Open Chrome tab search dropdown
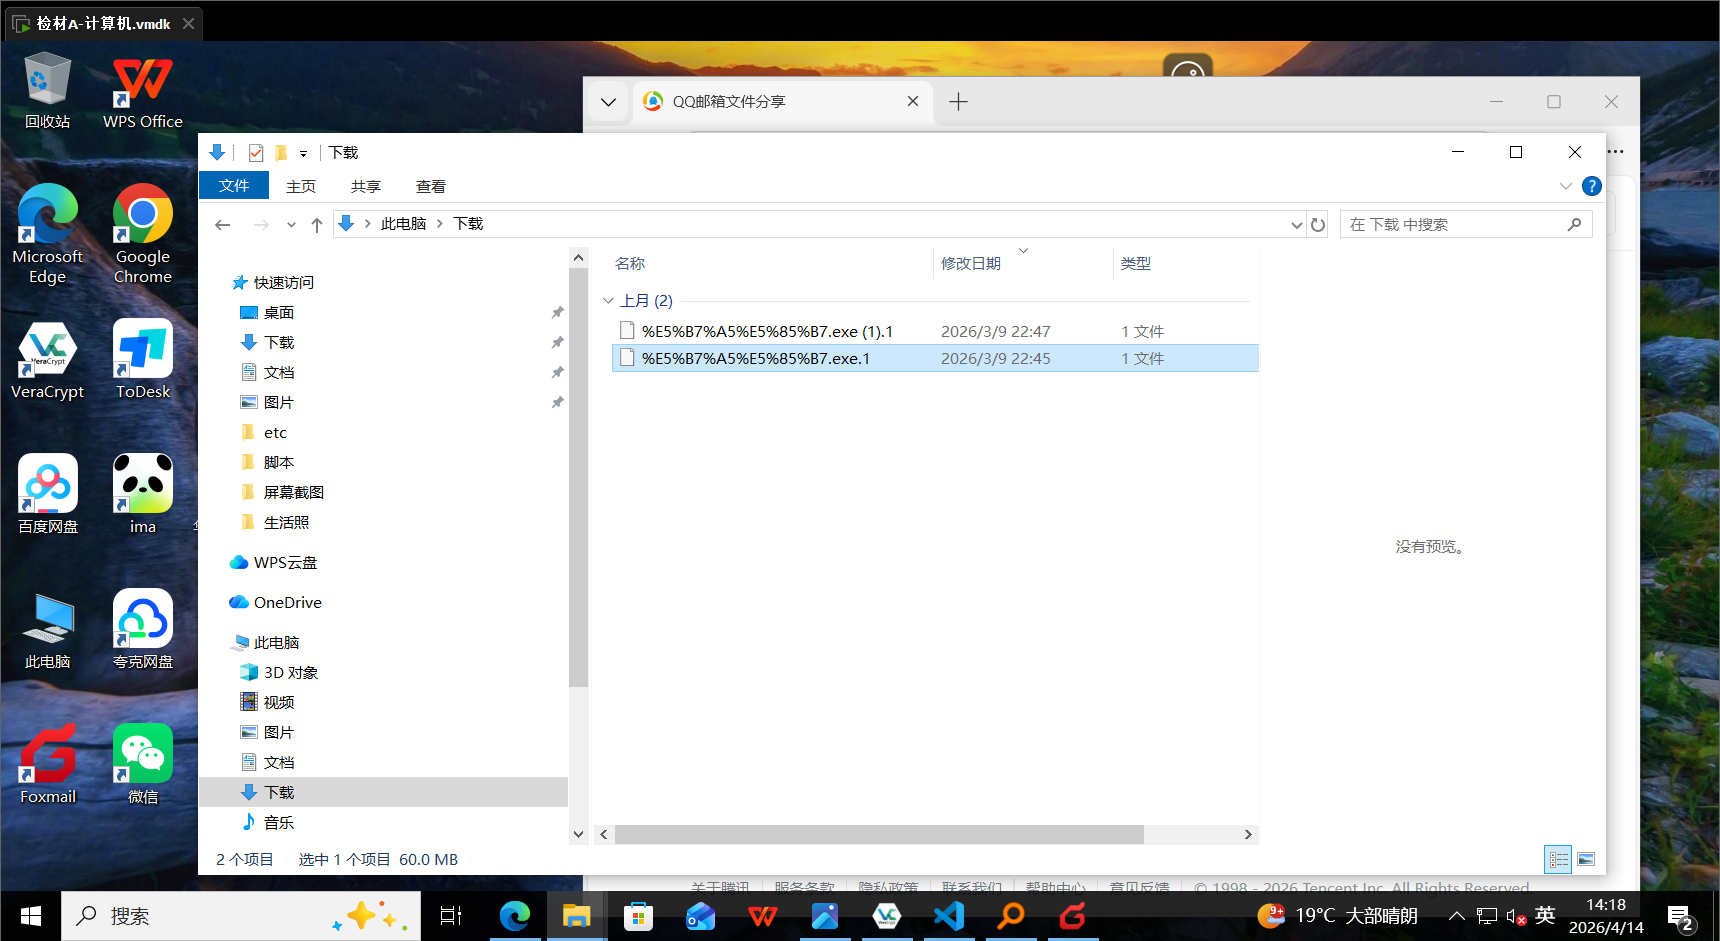Viewport: 1720px width, 941px height. (x=608, y=102)
